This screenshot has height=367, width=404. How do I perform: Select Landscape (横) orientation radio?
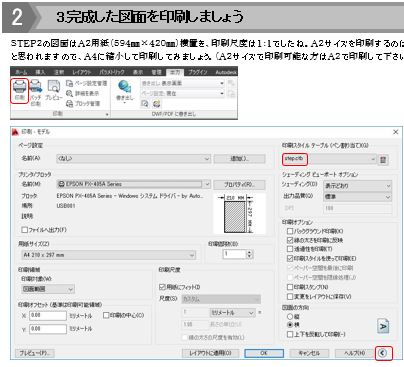coord(290,325)
